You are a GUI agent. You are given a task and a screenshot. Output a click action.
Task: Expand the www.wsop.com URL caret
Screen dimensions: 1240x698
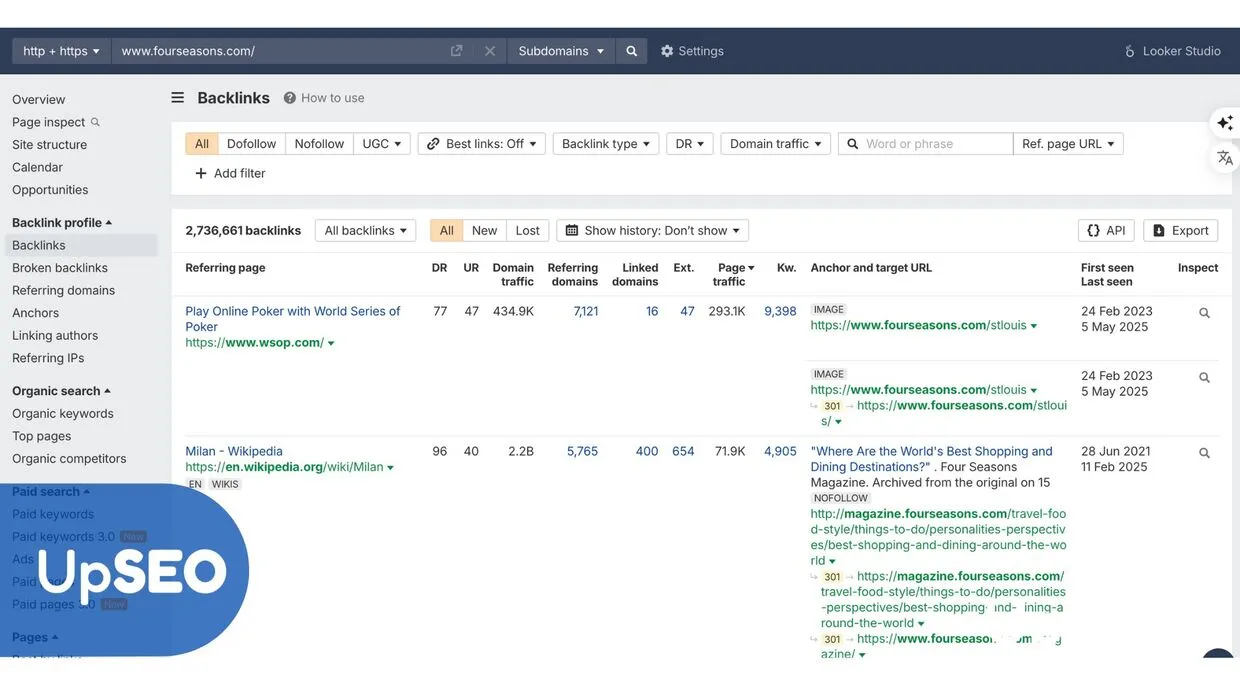331,343
